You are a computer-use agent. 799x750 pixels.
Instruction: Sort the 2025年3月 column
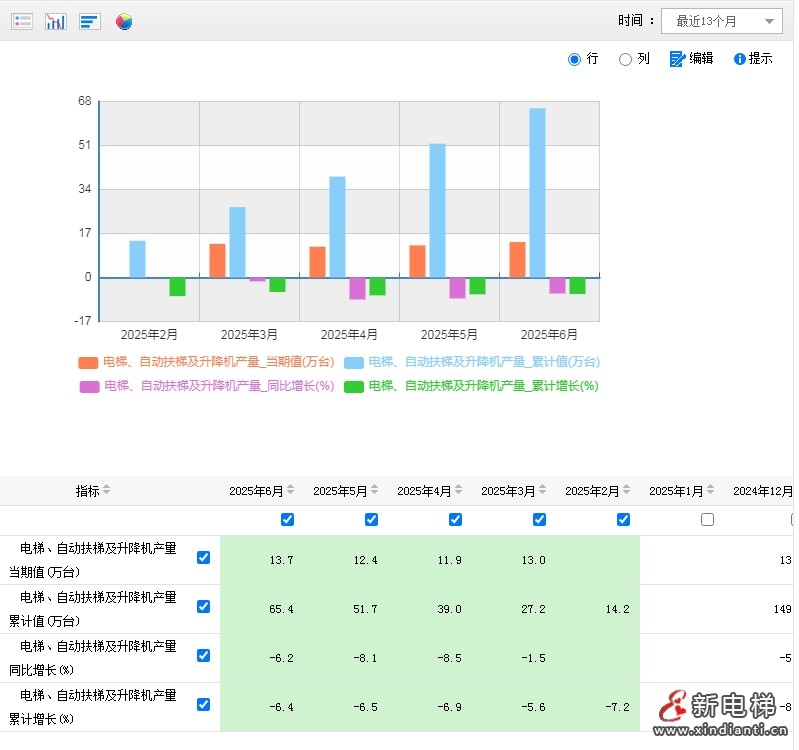pos(543,490)
